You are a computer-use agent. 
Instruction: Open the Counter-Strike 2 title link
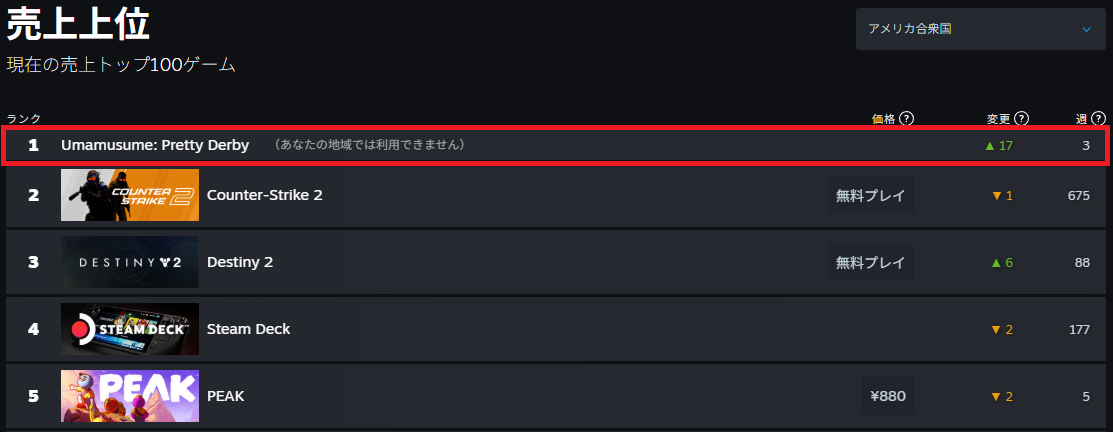tap(264, 195)
